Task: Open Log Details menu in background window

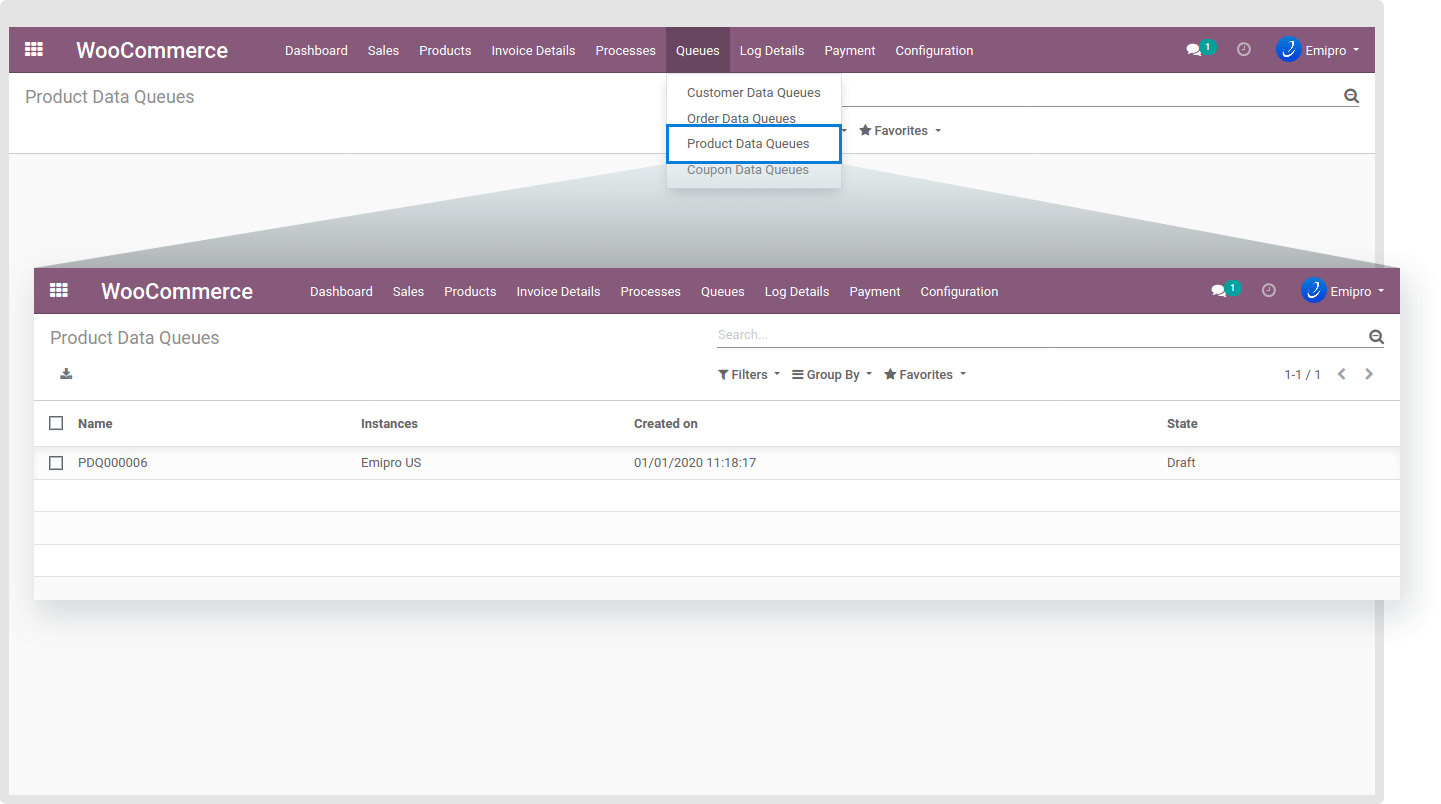Action: point(772,51)
